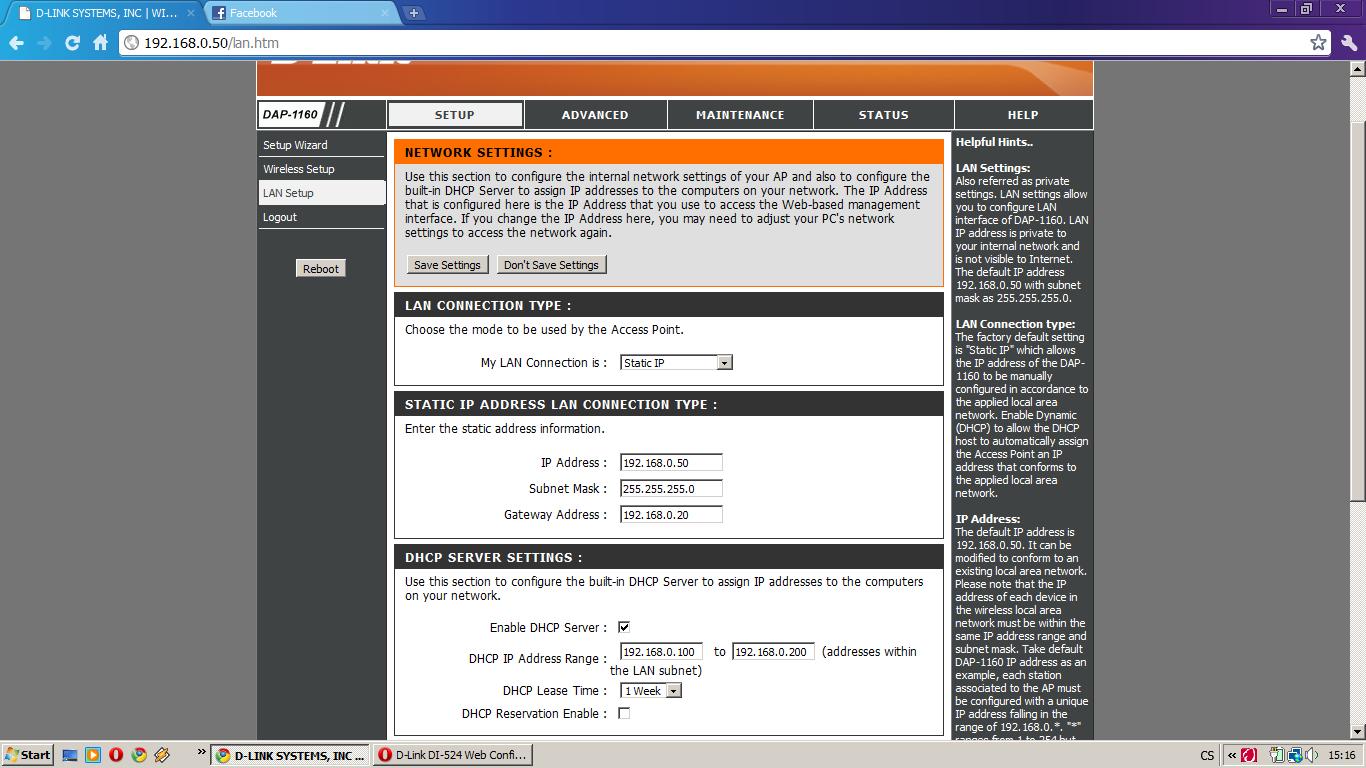
Task: Click Logout in the sidebar
Action: click(280, 217)
